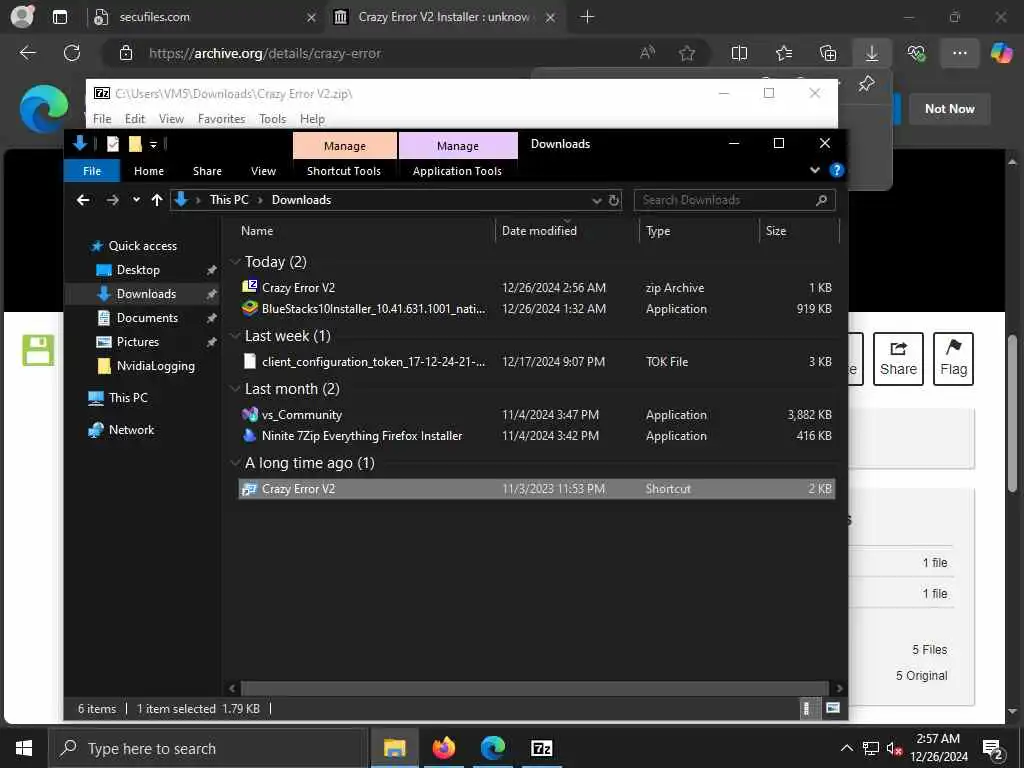Open customize quick access toolbar dropdown
The image size is (1024, 768).
pyautogui.click(x=153, y=144)
